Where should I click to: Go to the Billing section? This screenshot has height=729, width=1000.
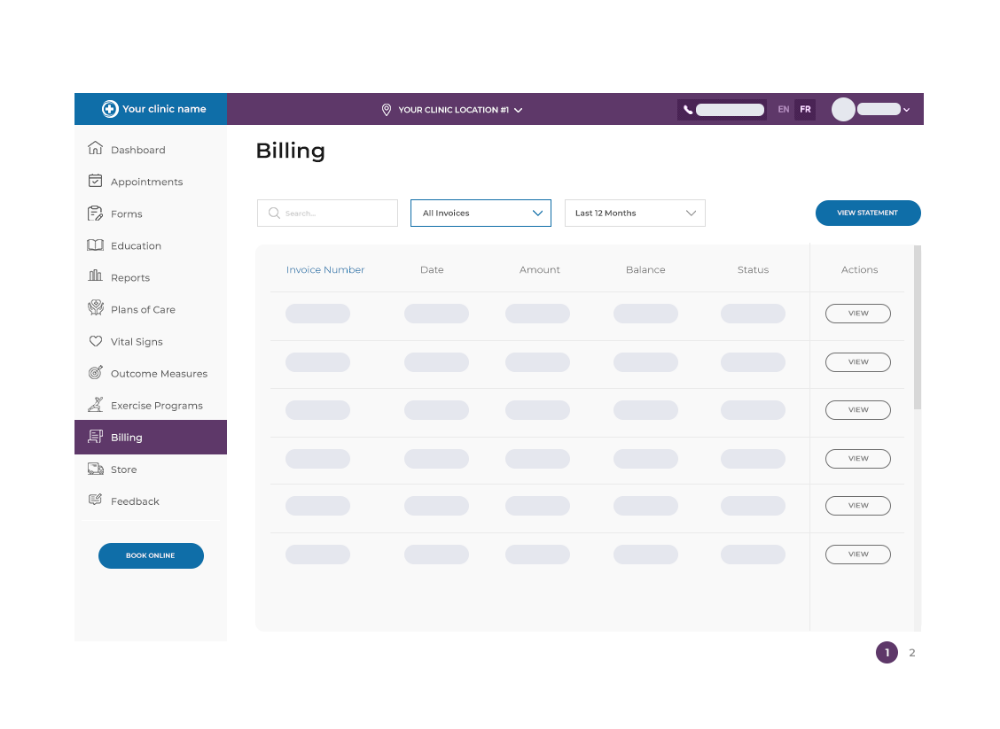click(124, 437)
